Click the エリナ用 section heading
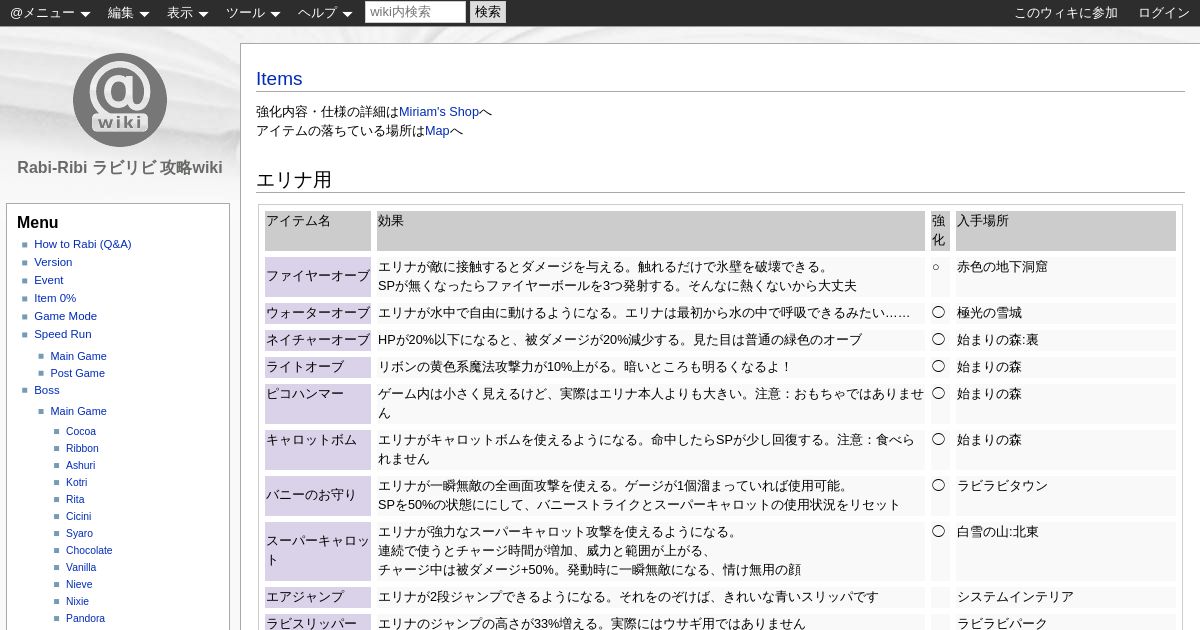1200x630 pixels. point(294,180)
